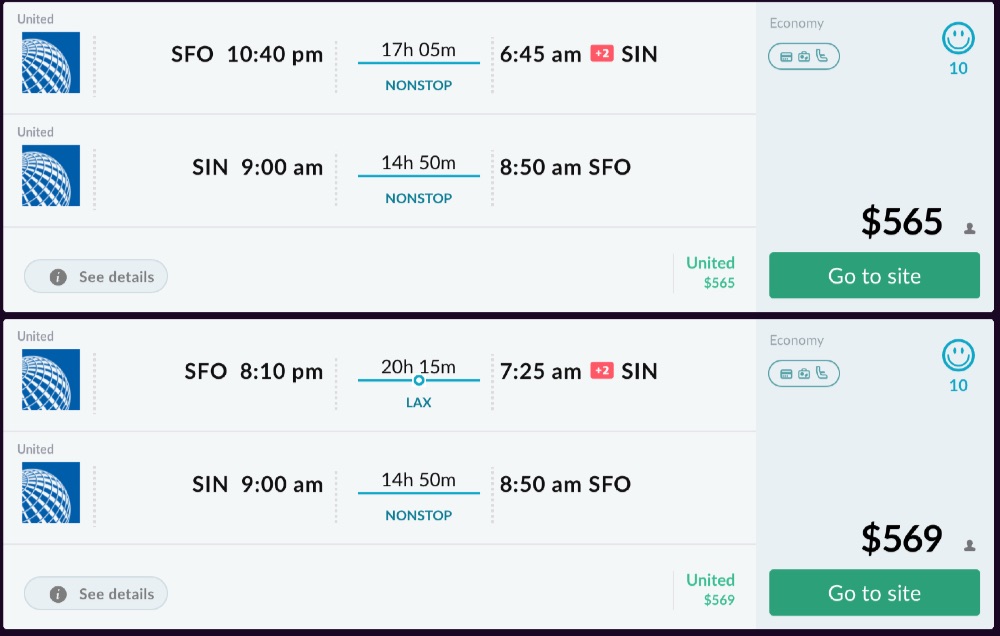Viewport: 1000px width, 636px height.
Task: Click the payment card icon on $565 fare
Action: [x=786, y=57]
